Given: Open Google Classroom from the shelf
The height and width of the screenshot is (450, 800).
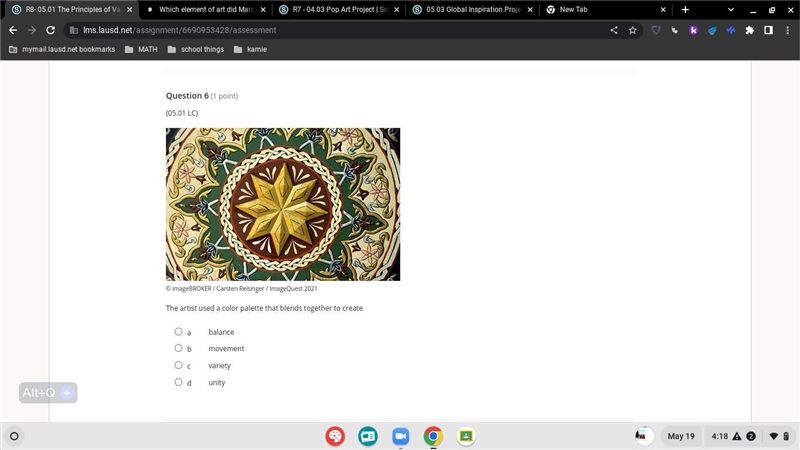Looking at the screenshot, I should tap(466, 436).
